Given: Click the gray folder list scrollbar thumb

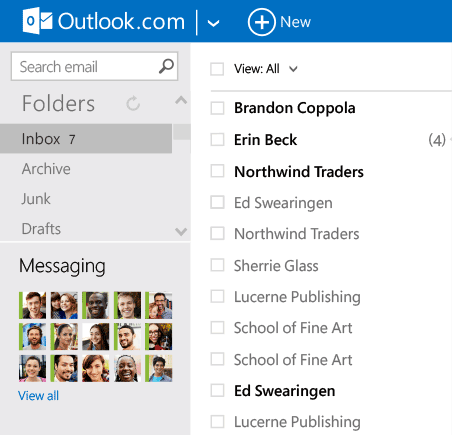Looking at the screenshot, I should tap(182, 132).
